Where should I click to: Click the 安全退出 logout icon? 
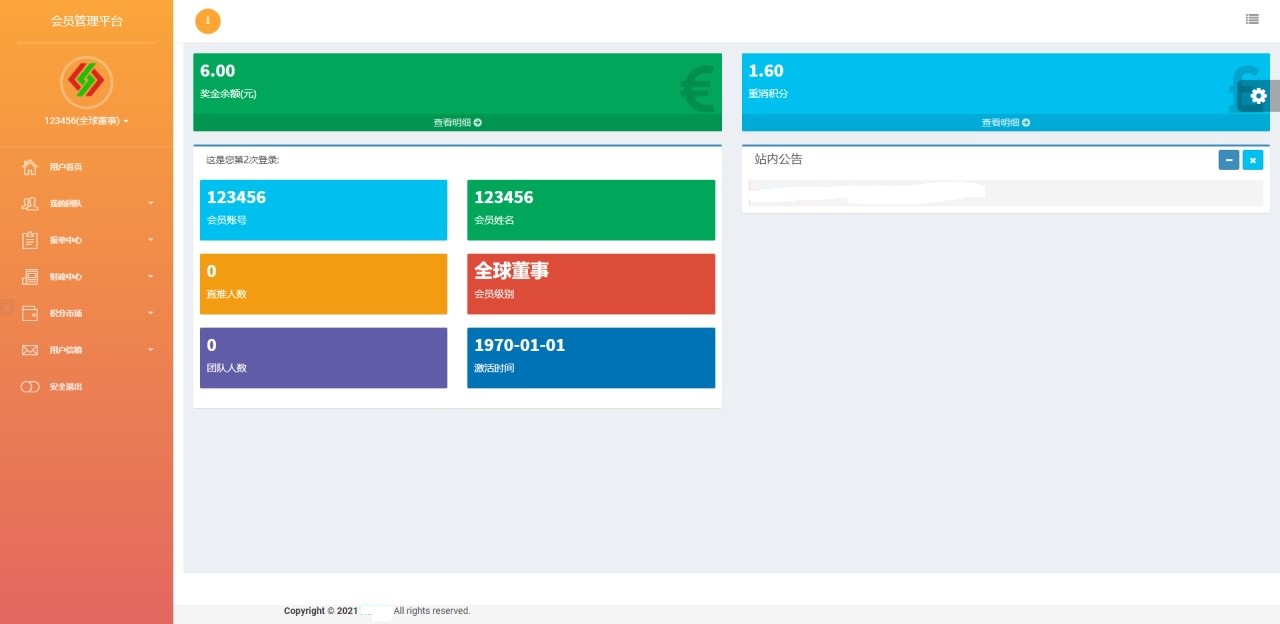pos(30,387)
